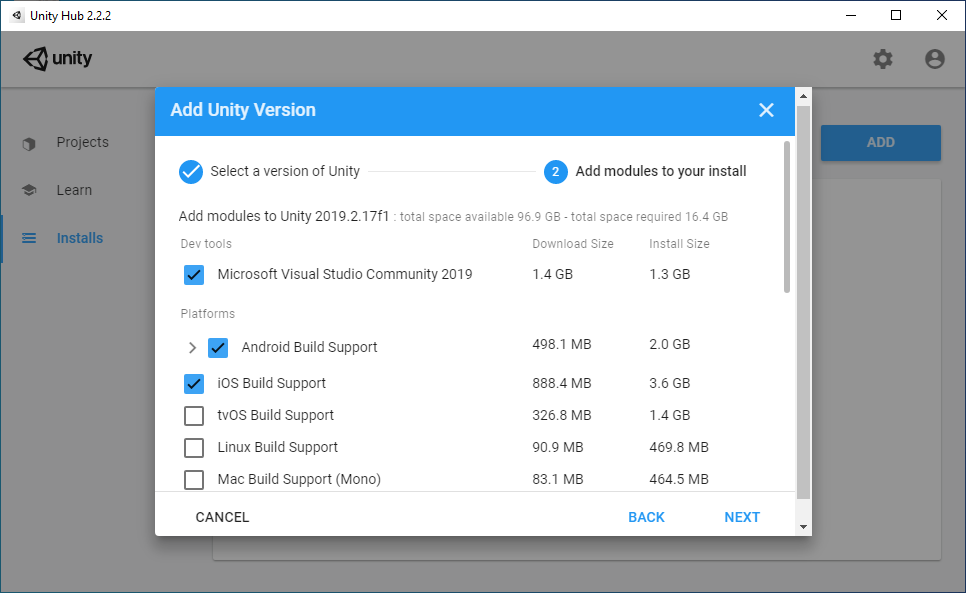
Task: Go to the Installs section
Action: click(79, 238)
